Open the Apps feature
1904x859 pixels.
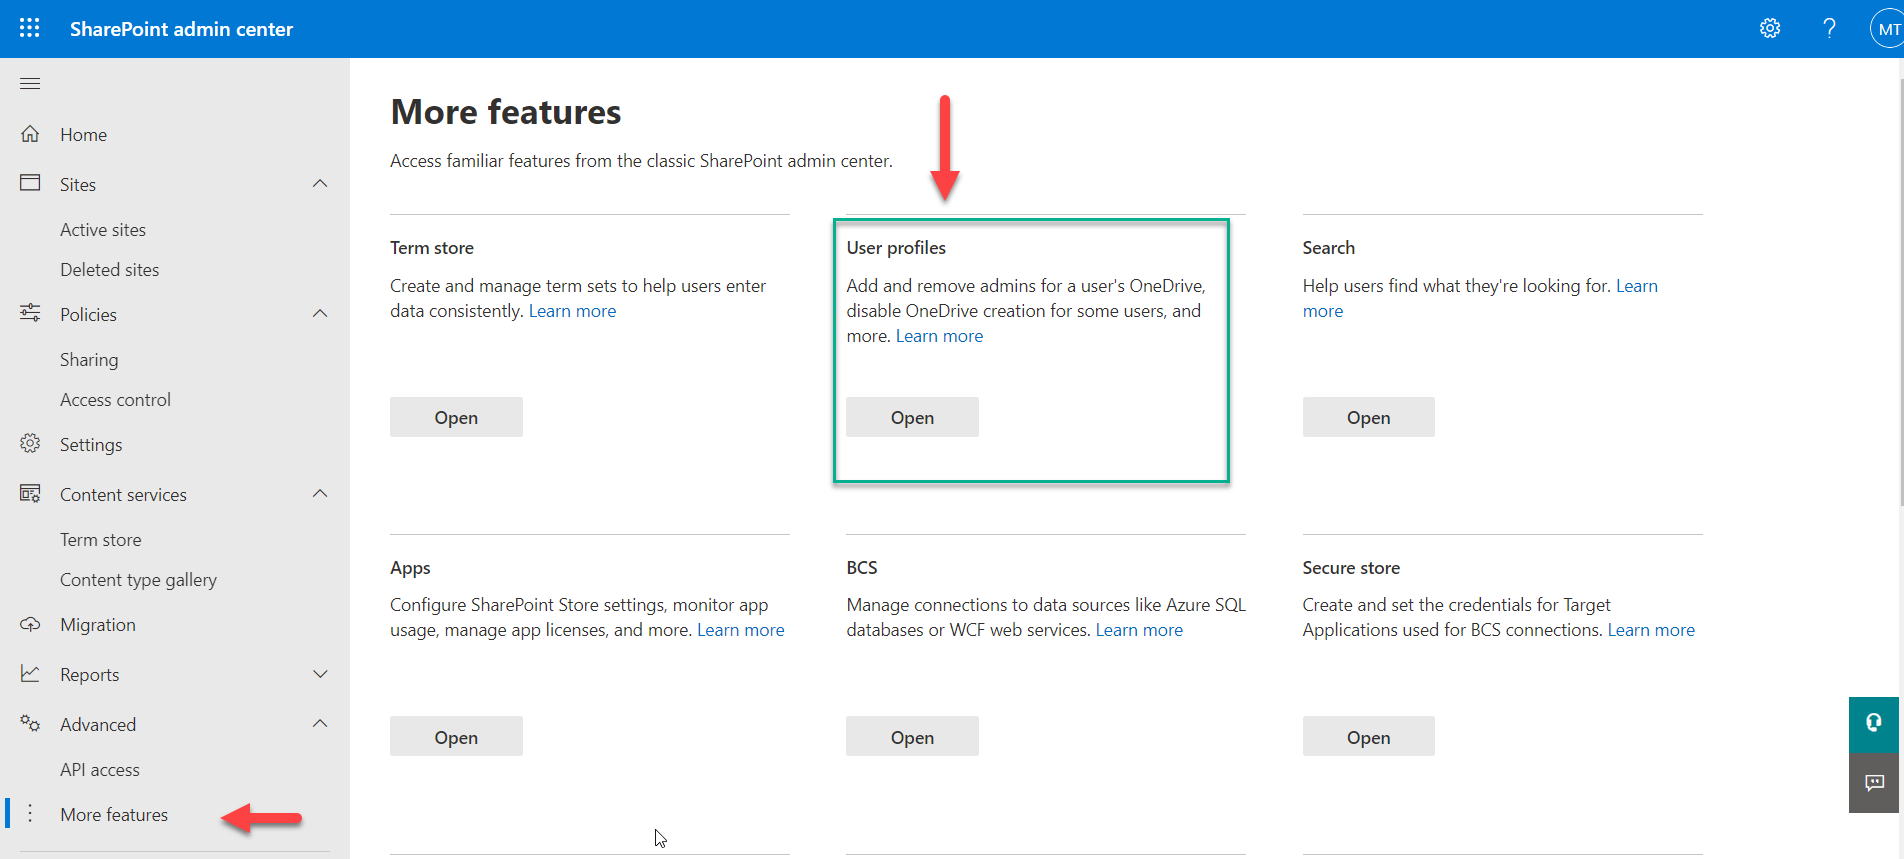pos(456,736)
